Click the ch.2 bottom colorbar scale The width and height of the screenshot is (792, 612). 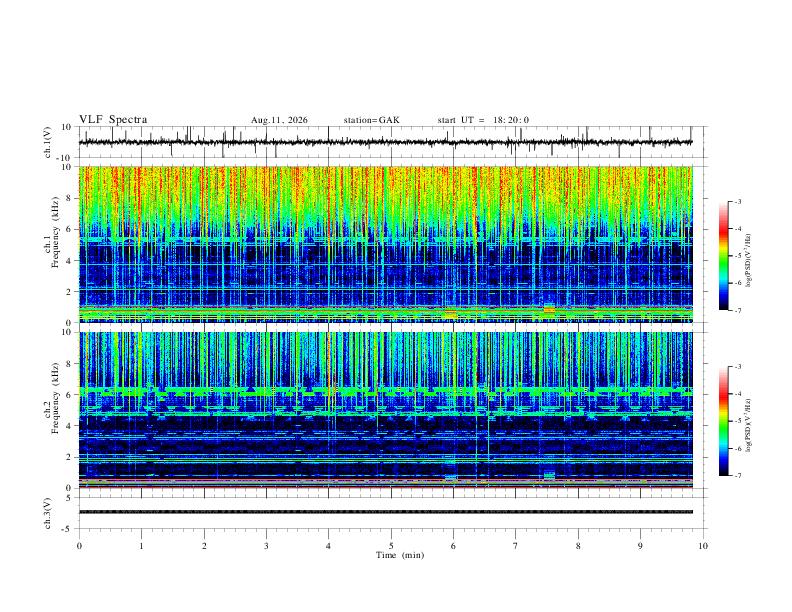(x=723, y=421)
